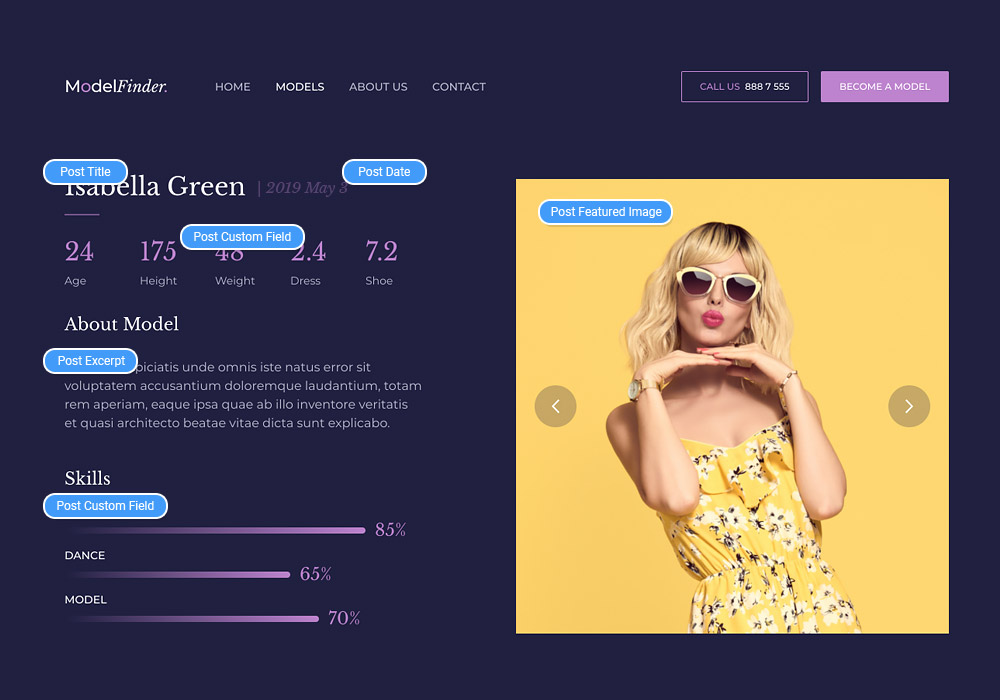
Task: Click the Become a Model button
Action: pyautogui.click(x=884, y=87)
